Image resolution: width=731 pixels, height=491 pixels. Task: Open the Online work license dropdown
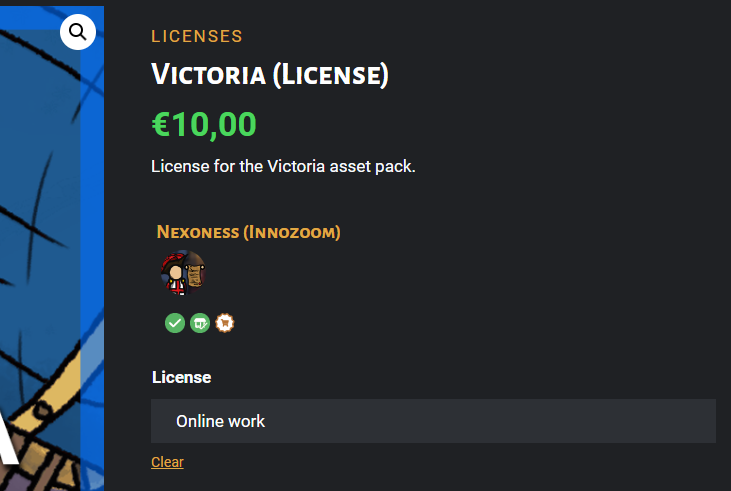433,421
